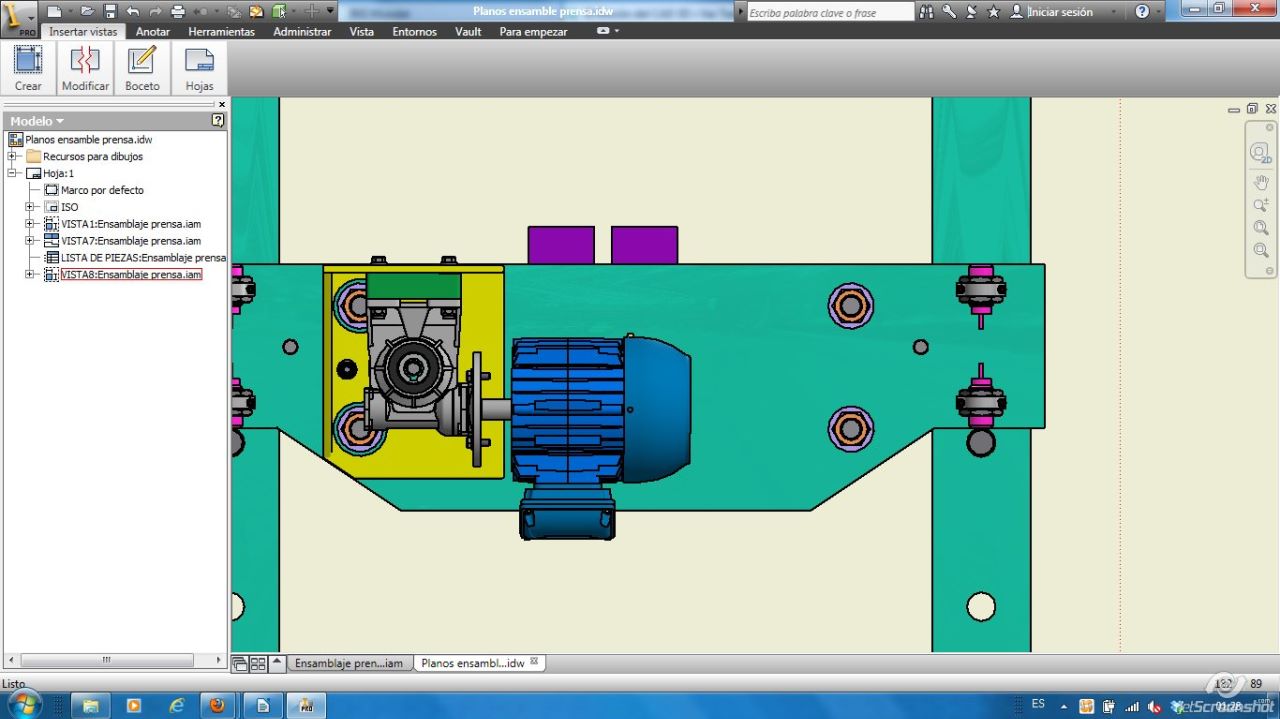Click the Save diskette icon

tap(110, 11)
